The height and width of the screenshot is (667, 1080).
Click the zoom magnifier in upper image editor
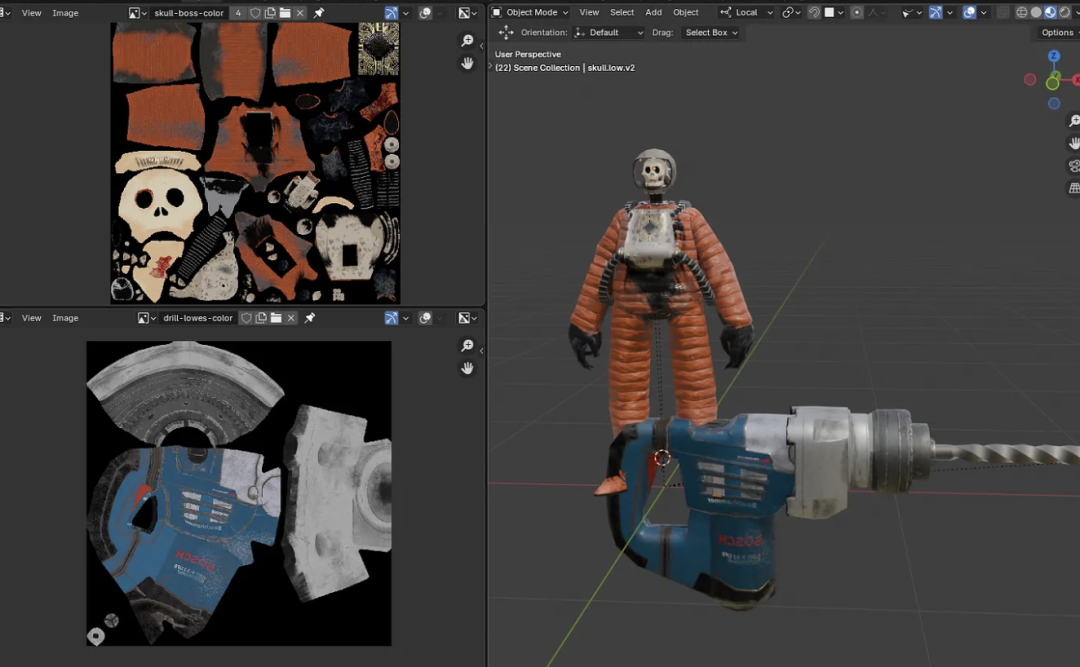(x=467, y=41)
